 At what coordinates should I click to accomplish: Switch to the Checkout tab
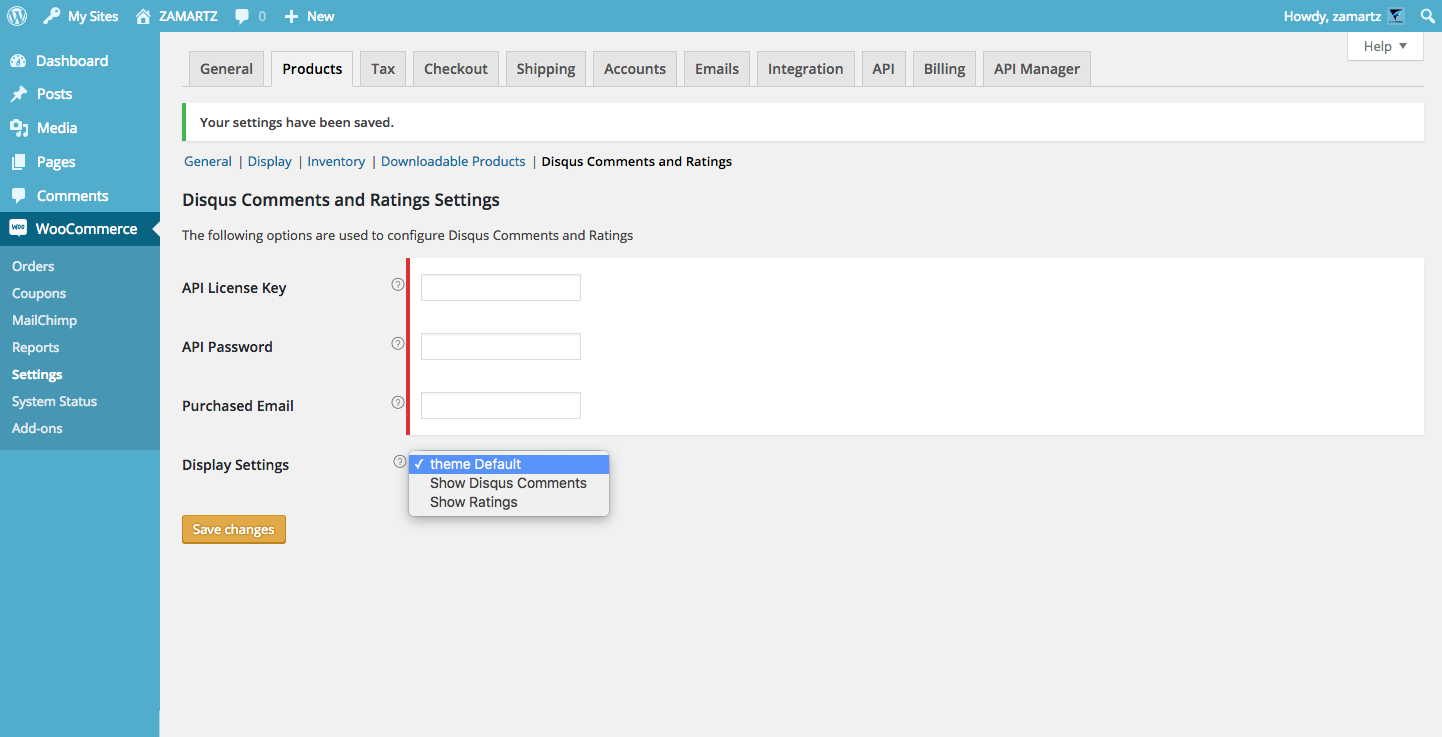(456, 69)
